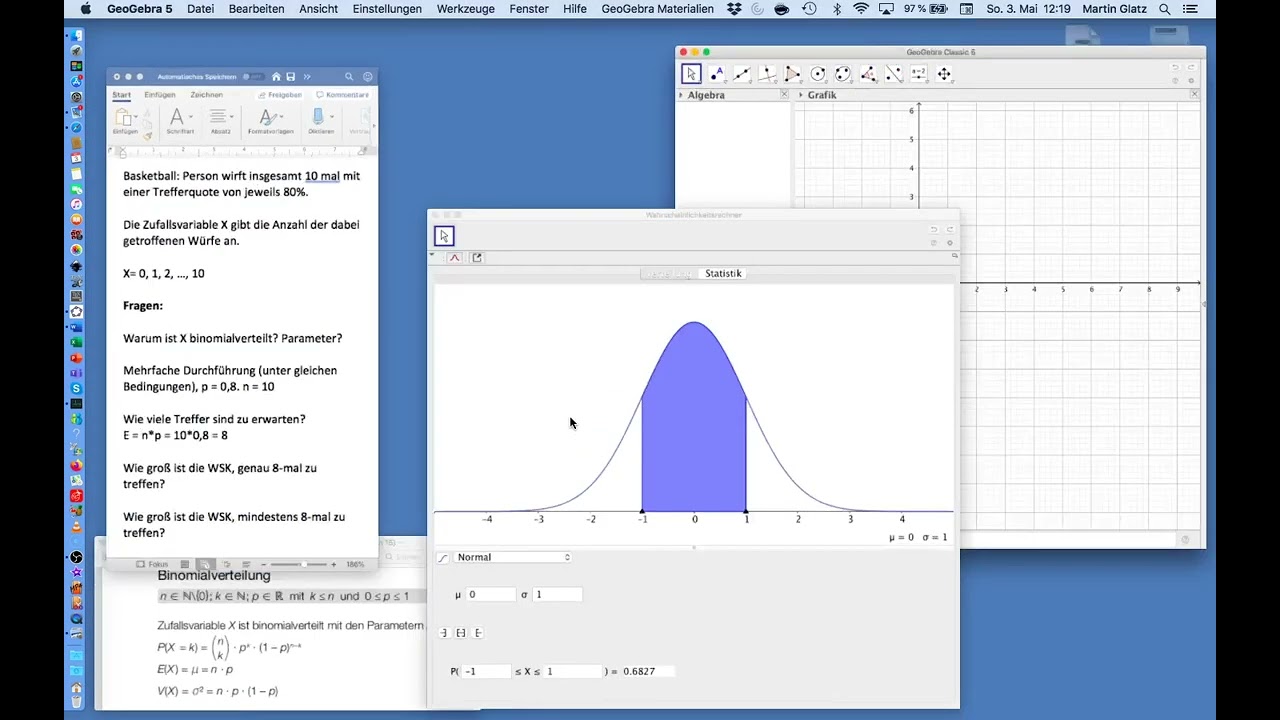Select the Slider (a=2) tool
Viewport: 1280px width, 720px height.
point(918,74)
